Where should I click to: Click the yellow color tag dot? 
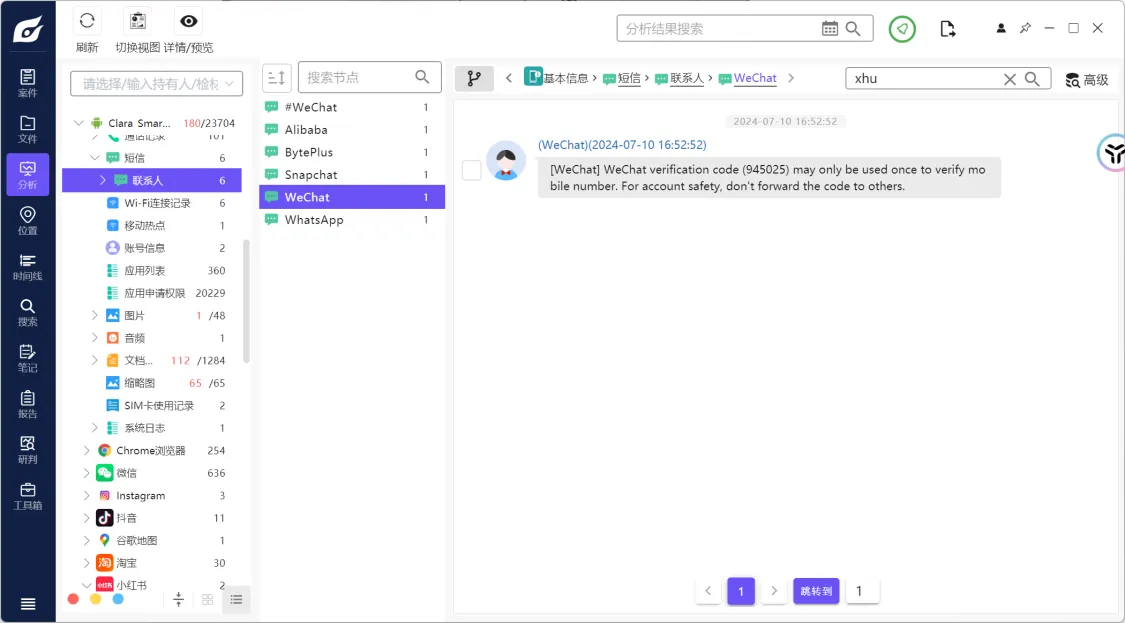[95, 599]
